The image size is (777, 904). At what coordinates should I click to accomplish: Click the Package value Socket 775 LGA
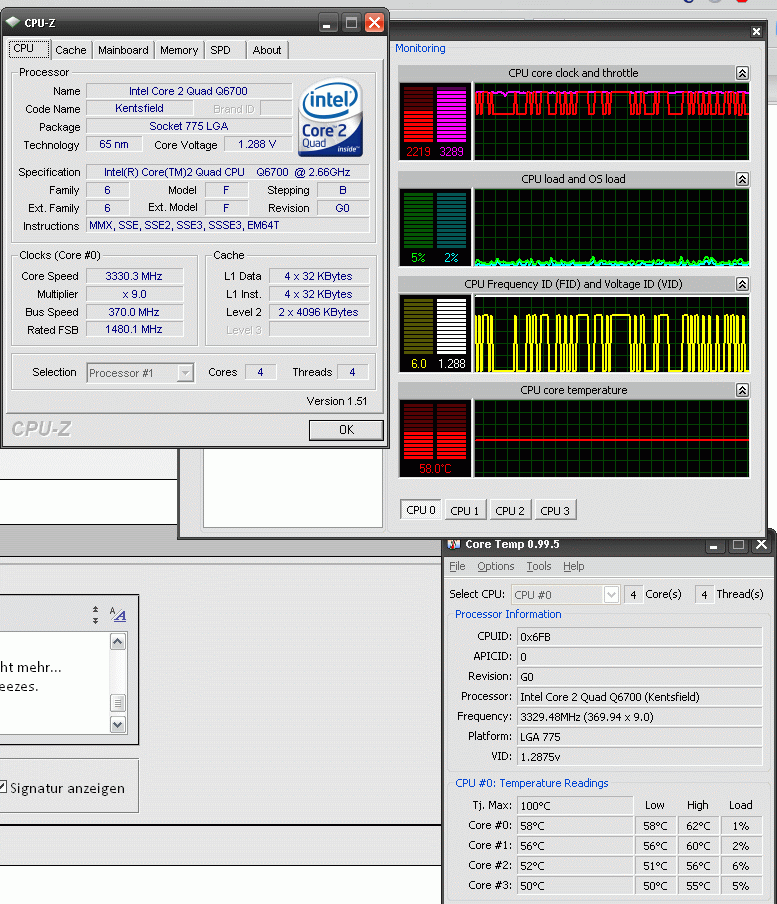[188, 126]
